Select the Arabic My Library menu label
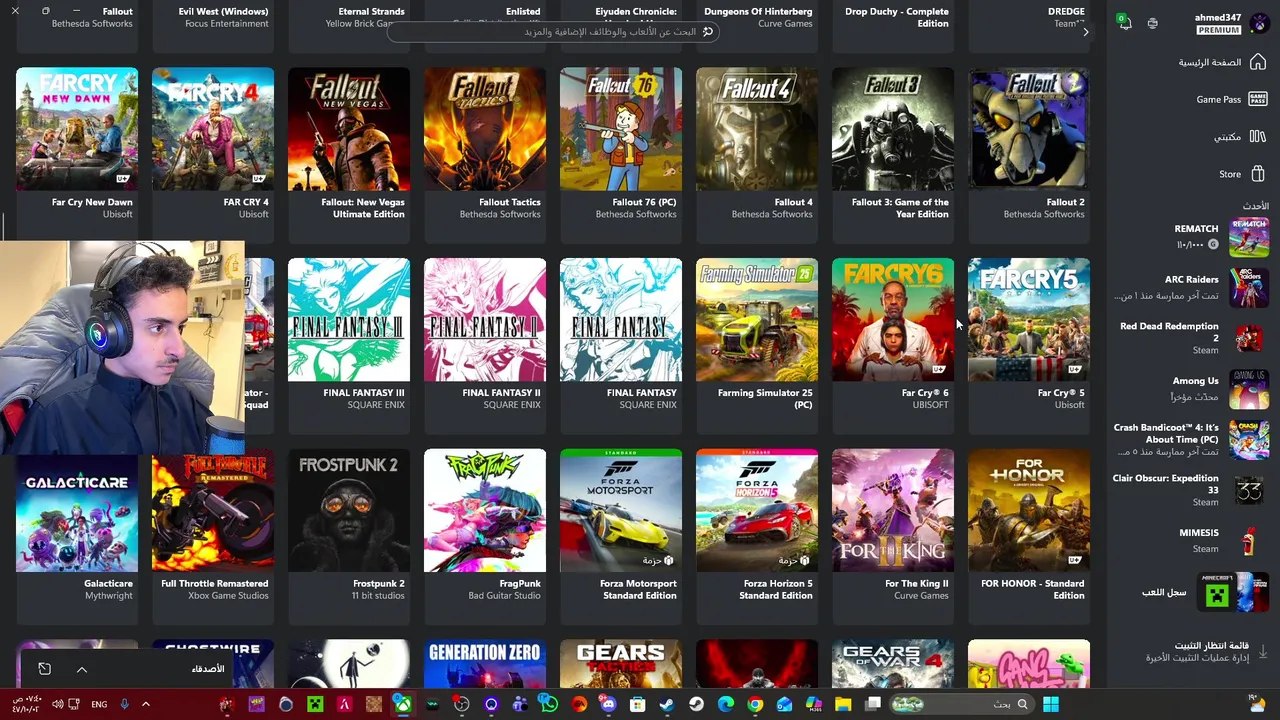This screenshot has width=1280, height=720. pos(1228,136)
